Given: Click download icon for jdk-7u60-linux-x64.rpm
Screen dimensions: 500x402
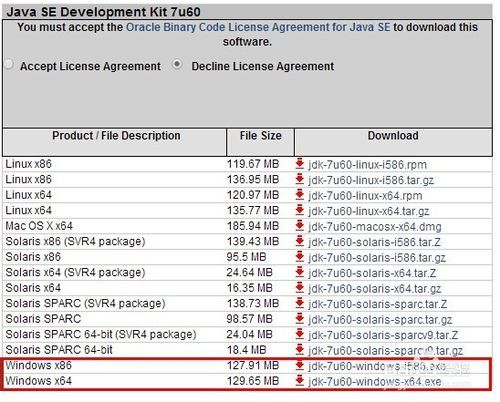Looking at the screenshot, I should click(300, 195).
